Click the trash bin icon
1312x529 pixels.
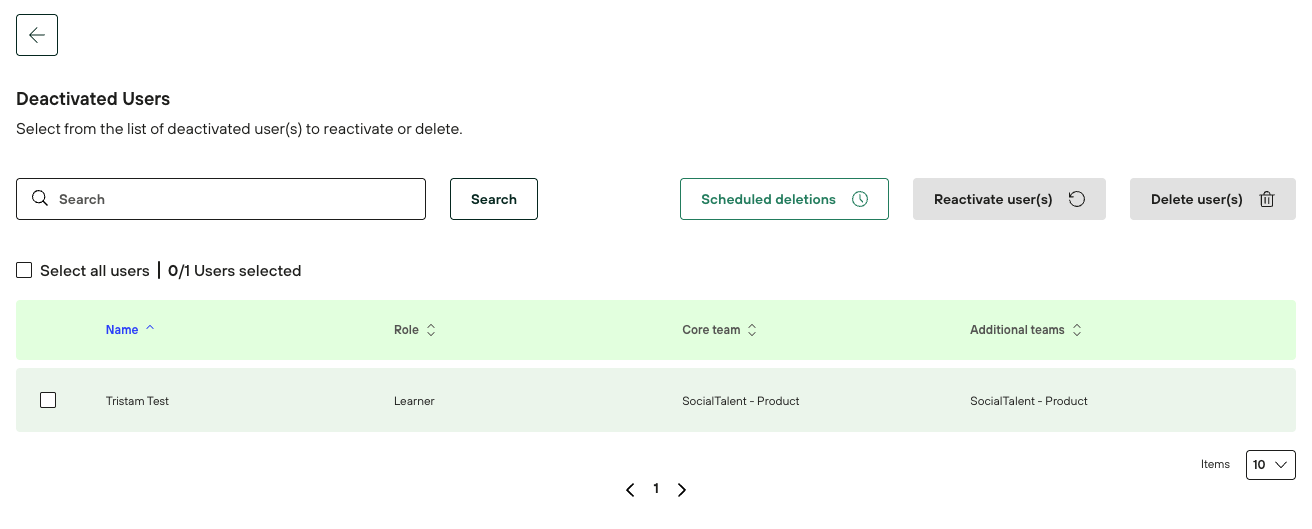1267,199
